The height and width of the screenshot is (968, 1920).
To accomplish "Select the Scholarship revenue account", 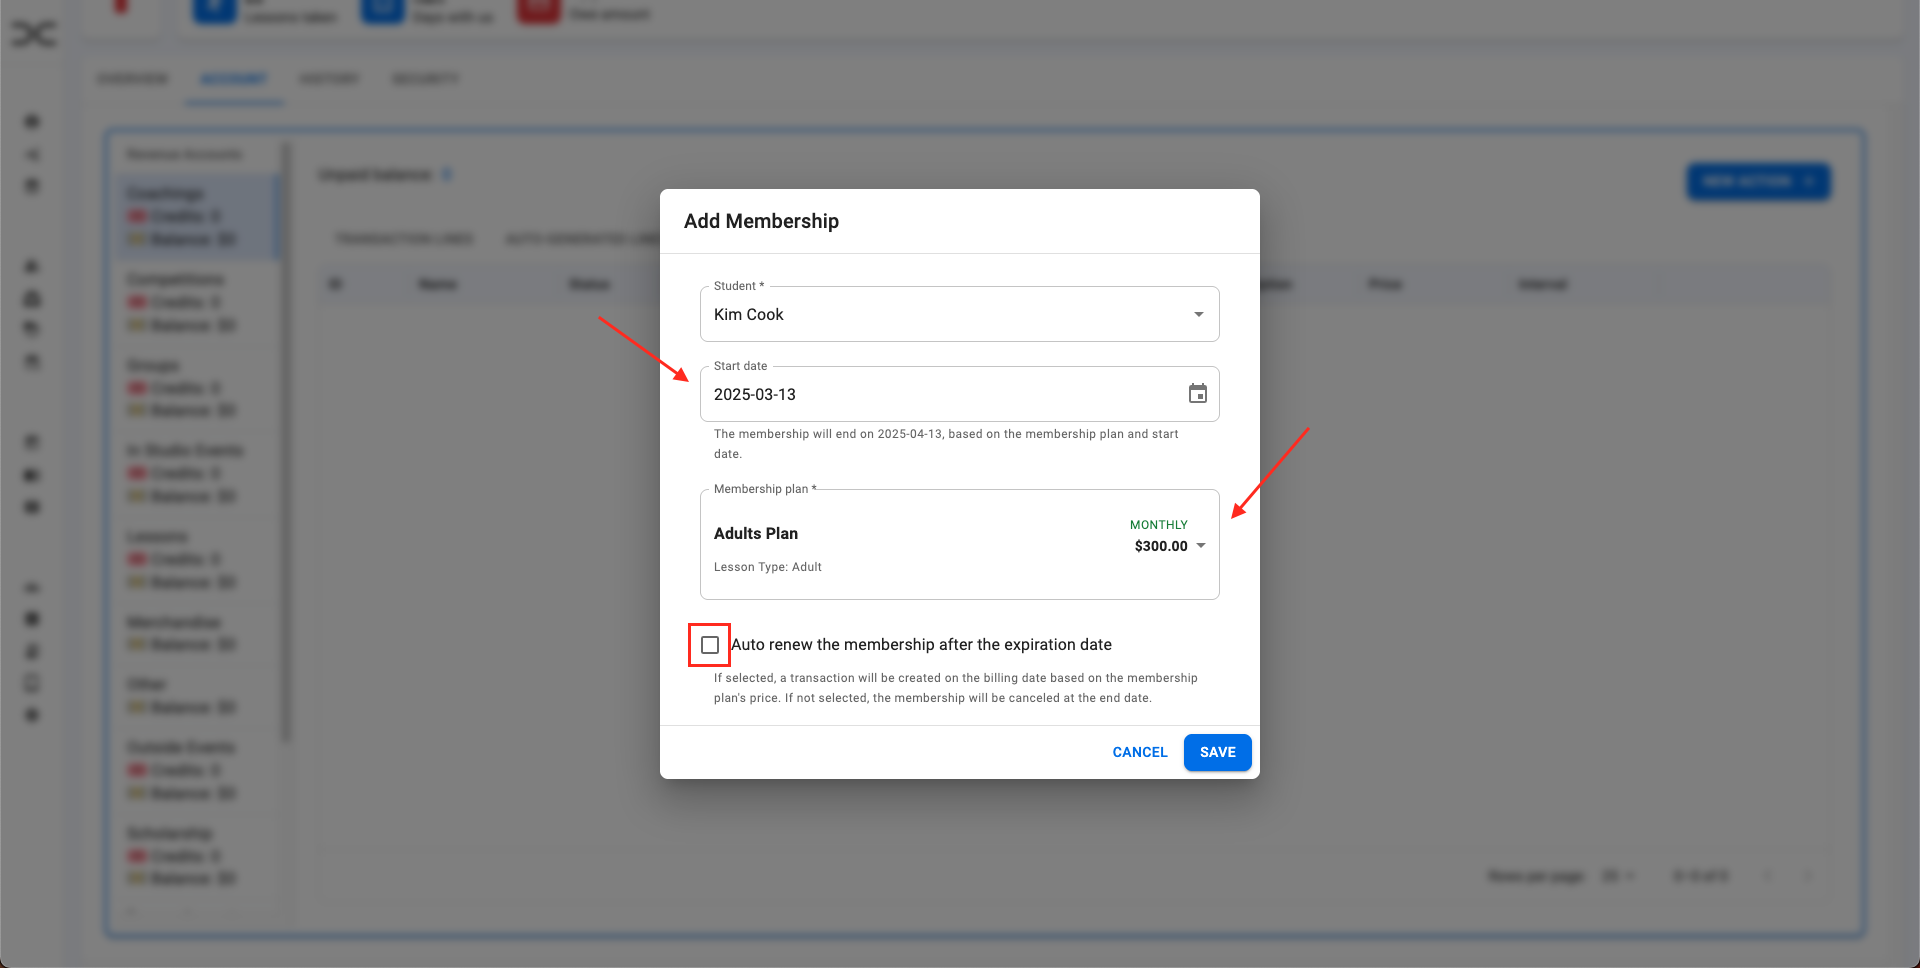I will (x=170, y=833).
